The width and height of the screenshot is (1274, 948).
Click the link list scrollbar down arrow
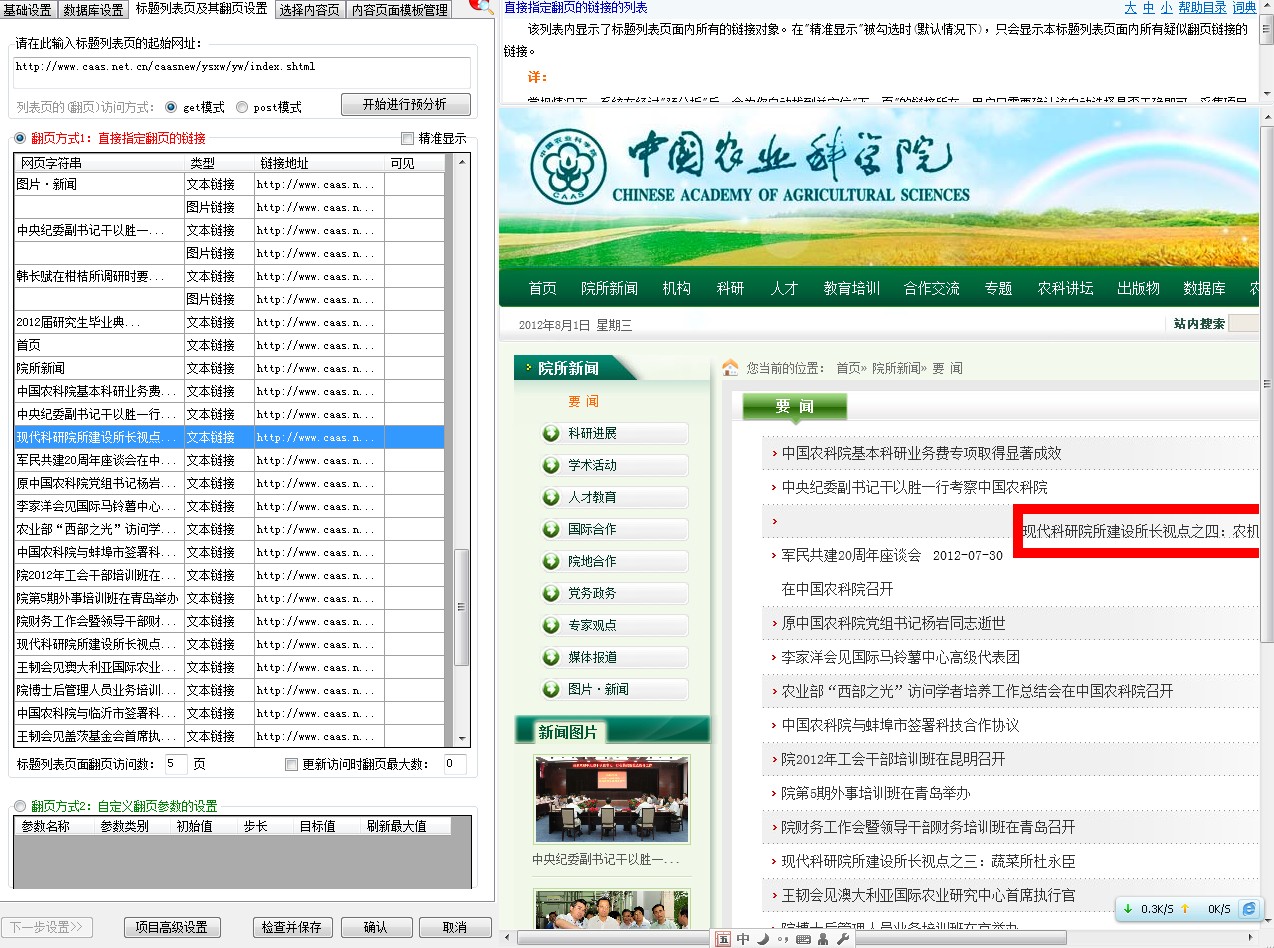coord(462,738)
